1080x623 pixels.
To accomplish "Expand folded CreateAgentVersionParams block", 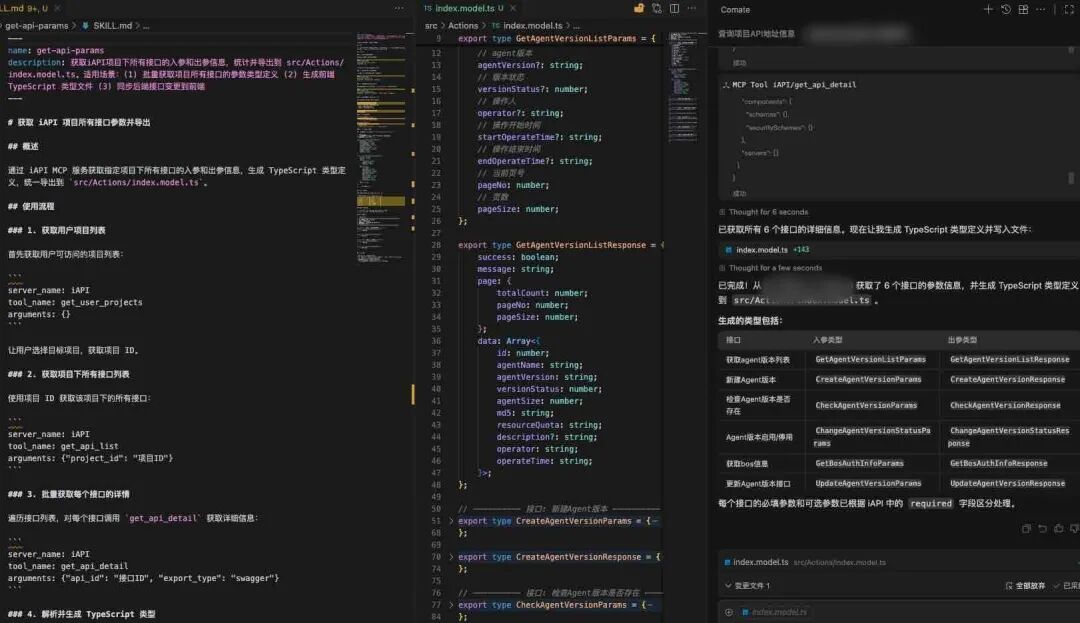I will [x=451, y=521].
